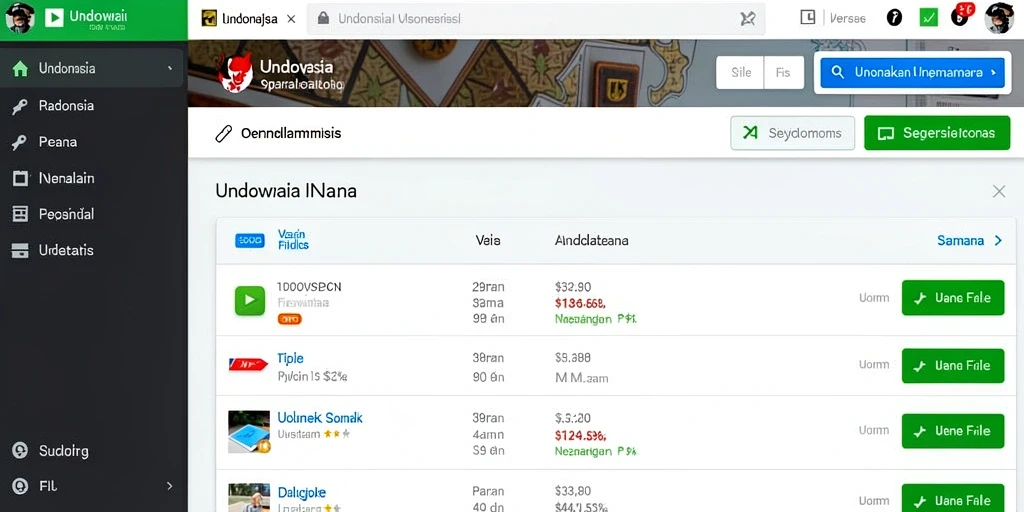Expand the Undonasia sidebar arrow
The height and width of the screenshot is (512, 1024).
click(x=170, y=69)
